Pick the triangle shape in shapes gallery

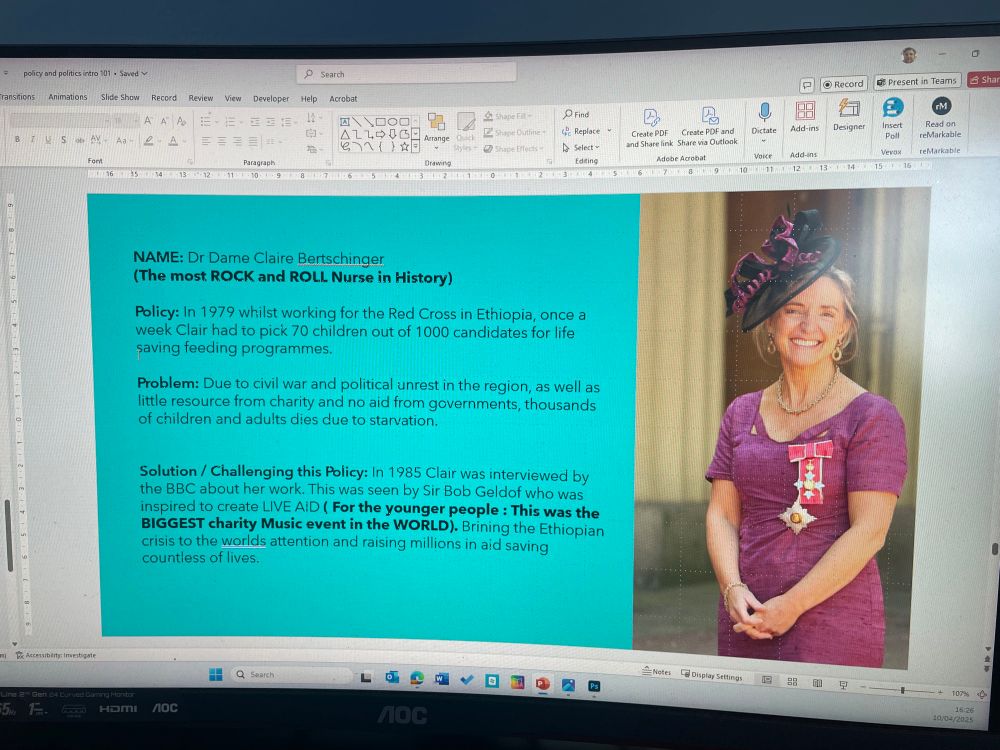pos(345,134)
